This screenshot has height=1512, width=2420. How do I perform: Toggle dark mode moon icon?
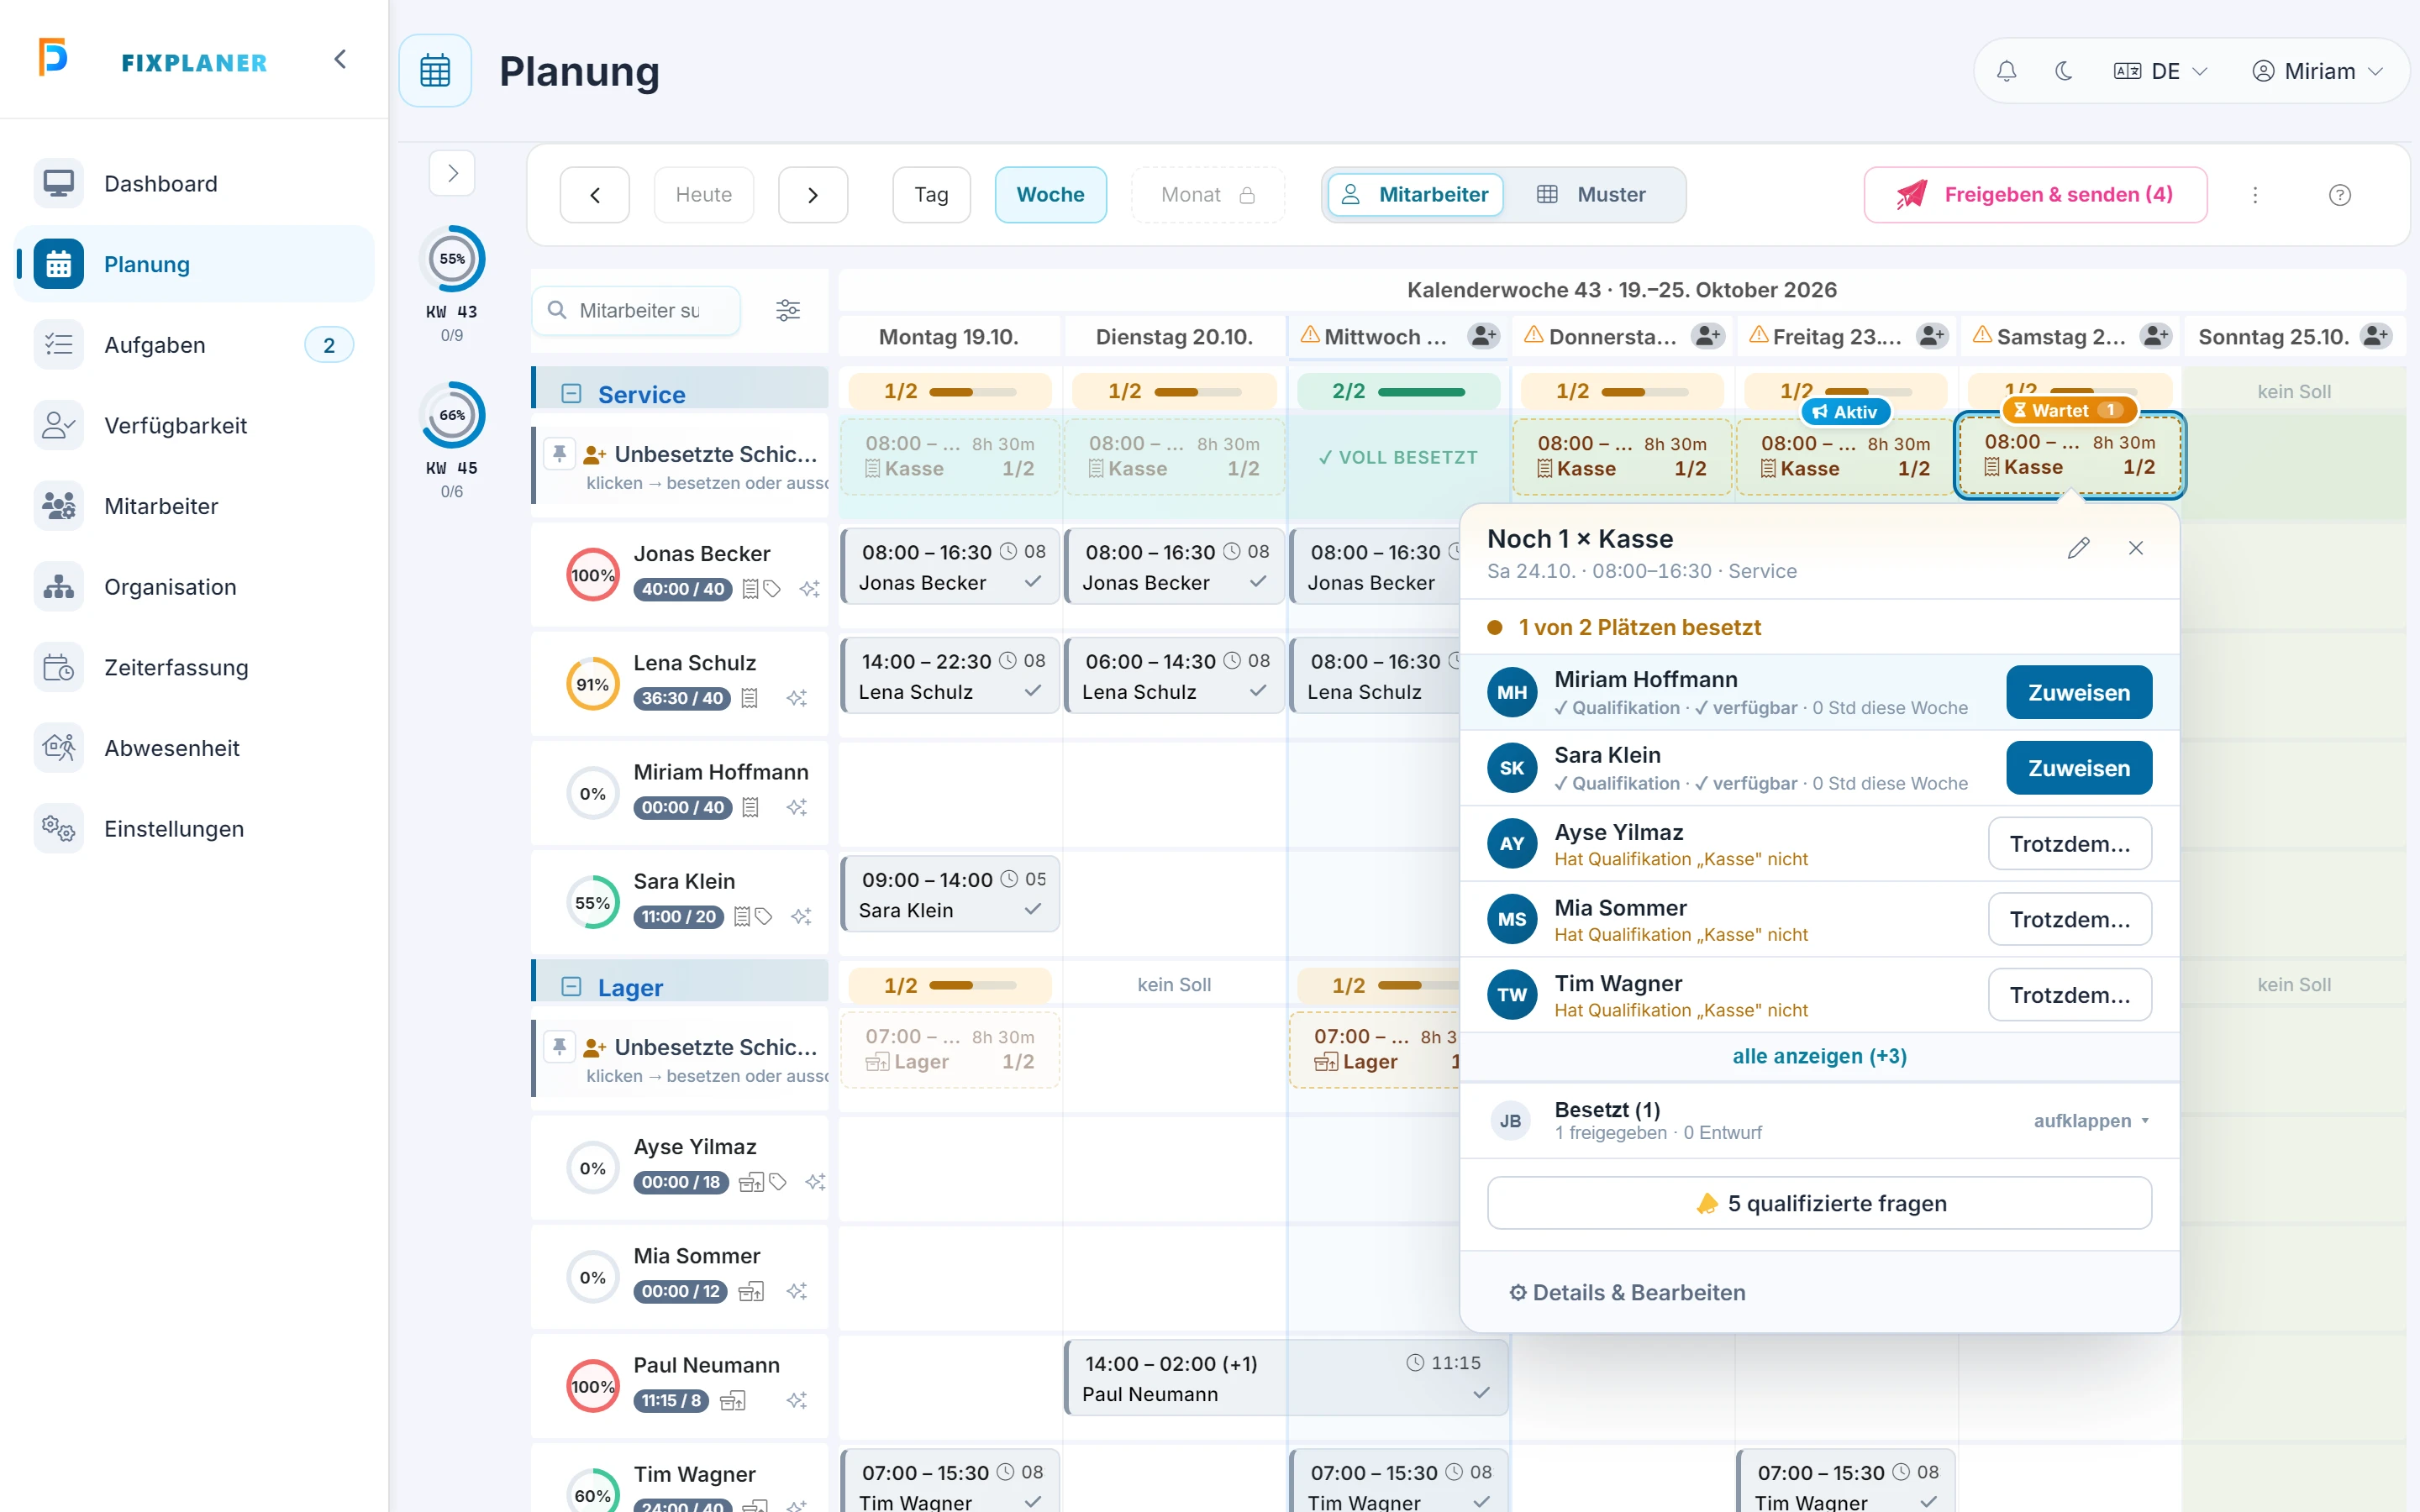(x=2063, y=71)
